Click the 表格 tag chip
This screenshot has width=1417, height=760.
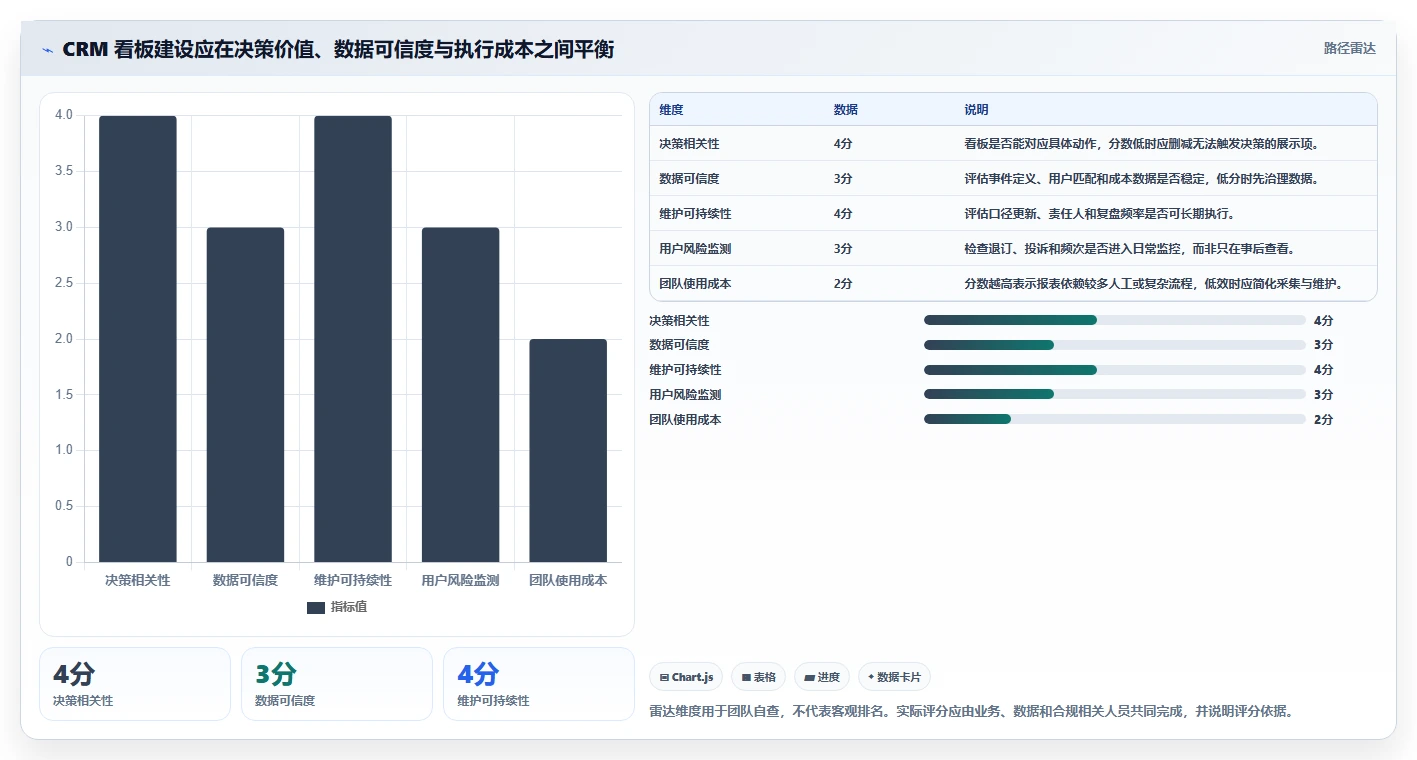[x=759, y=677]
